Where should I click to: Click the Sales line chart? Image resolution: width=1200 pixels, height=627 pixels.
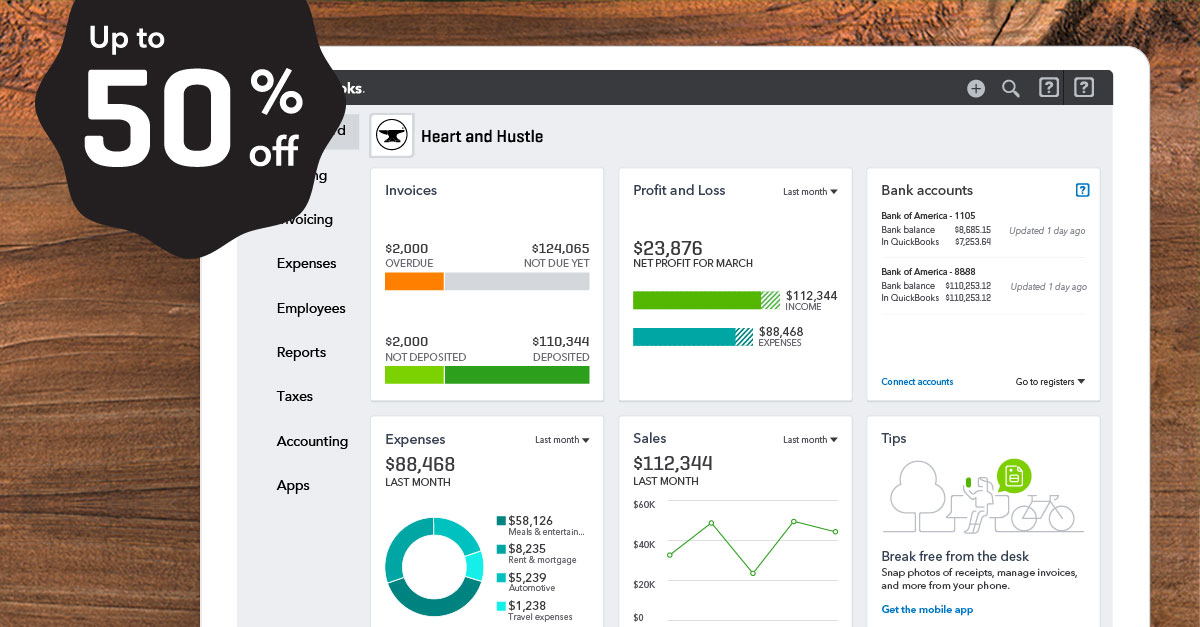coord(752,548)
